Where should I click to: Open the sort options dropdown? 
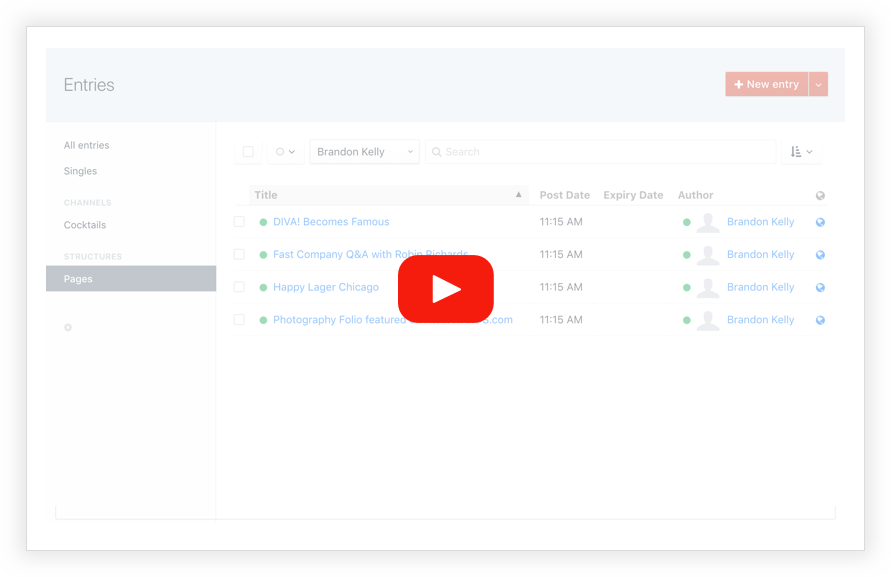click(x=801, y=152)
